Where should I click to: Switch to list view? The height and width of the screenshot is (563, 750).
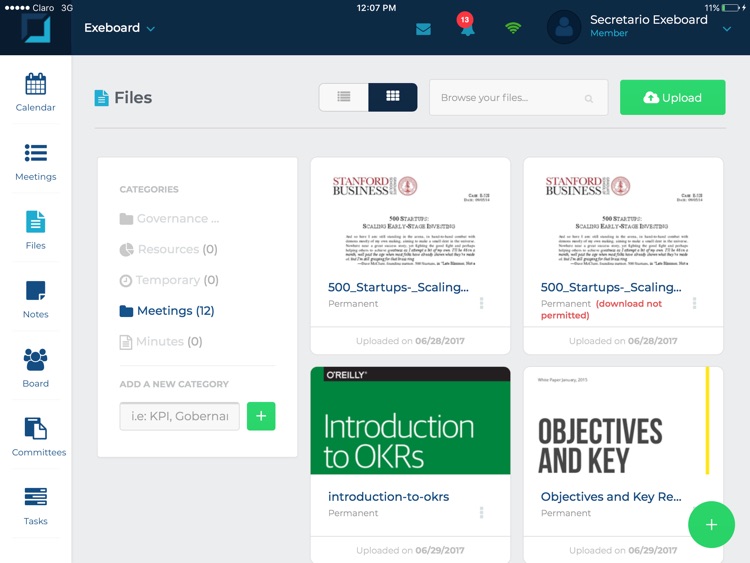click(x=343, y=97)
